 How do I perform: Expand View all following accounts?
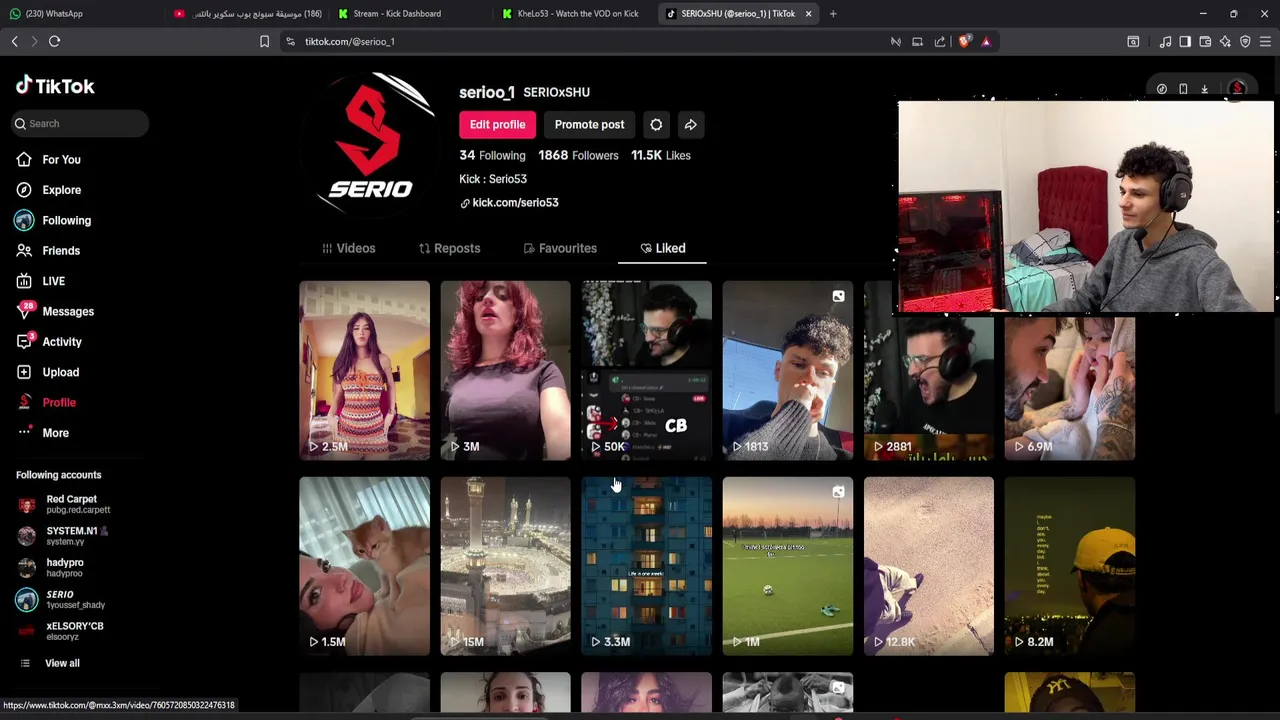pos(49,663)
